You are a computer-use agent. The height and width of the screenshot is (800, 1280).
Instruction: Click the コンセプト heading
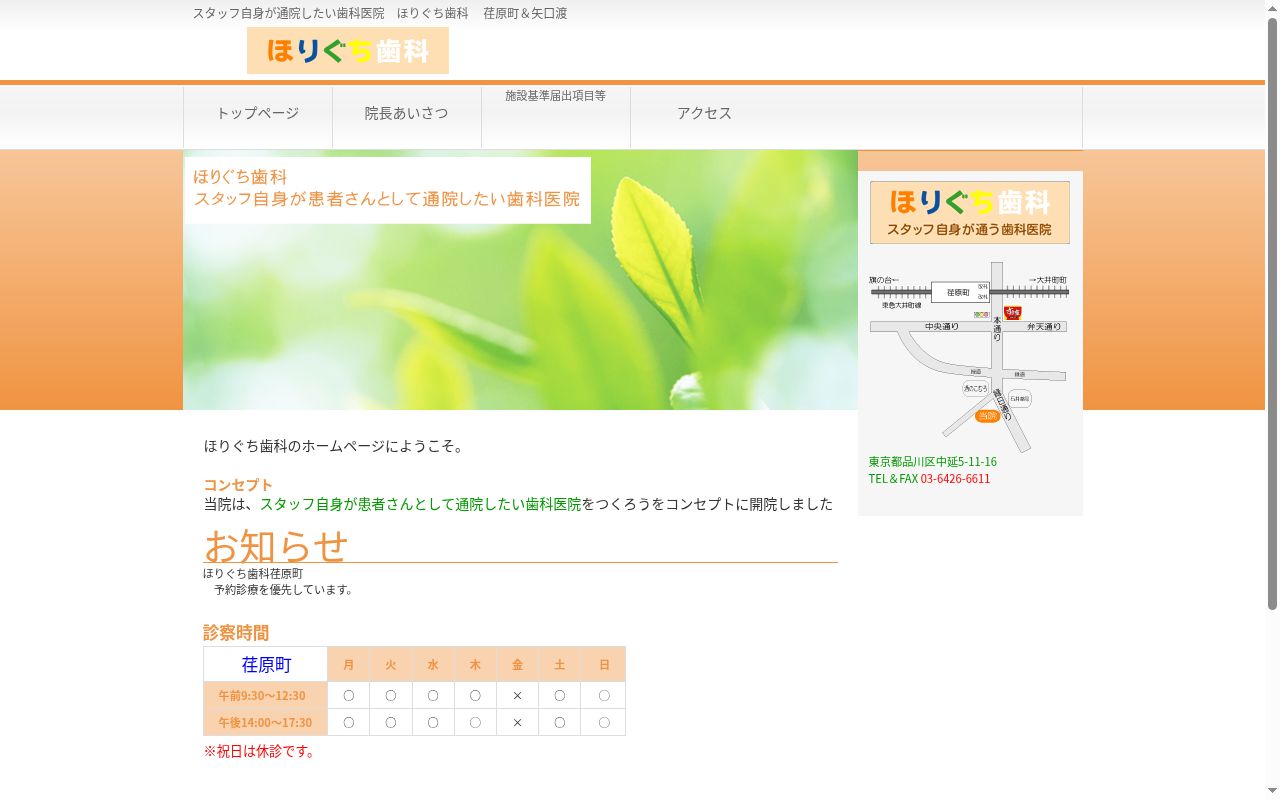pos(238,485)
